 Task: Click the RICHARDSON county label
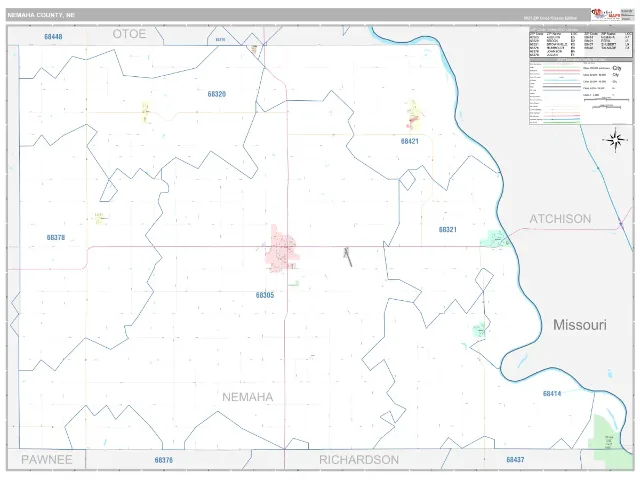pyautogui.click(x=359, y=460)
